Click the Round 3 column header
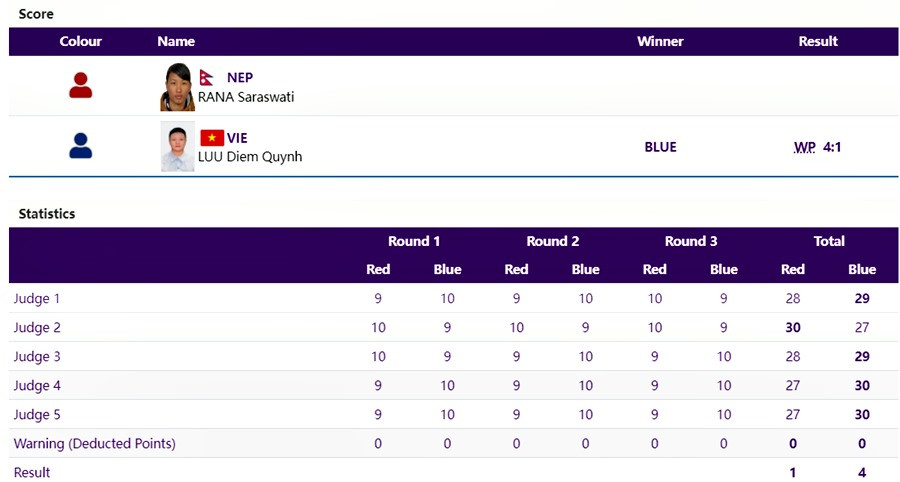The width and height of the screenshot is (900, 482). (x=691, y=241)
